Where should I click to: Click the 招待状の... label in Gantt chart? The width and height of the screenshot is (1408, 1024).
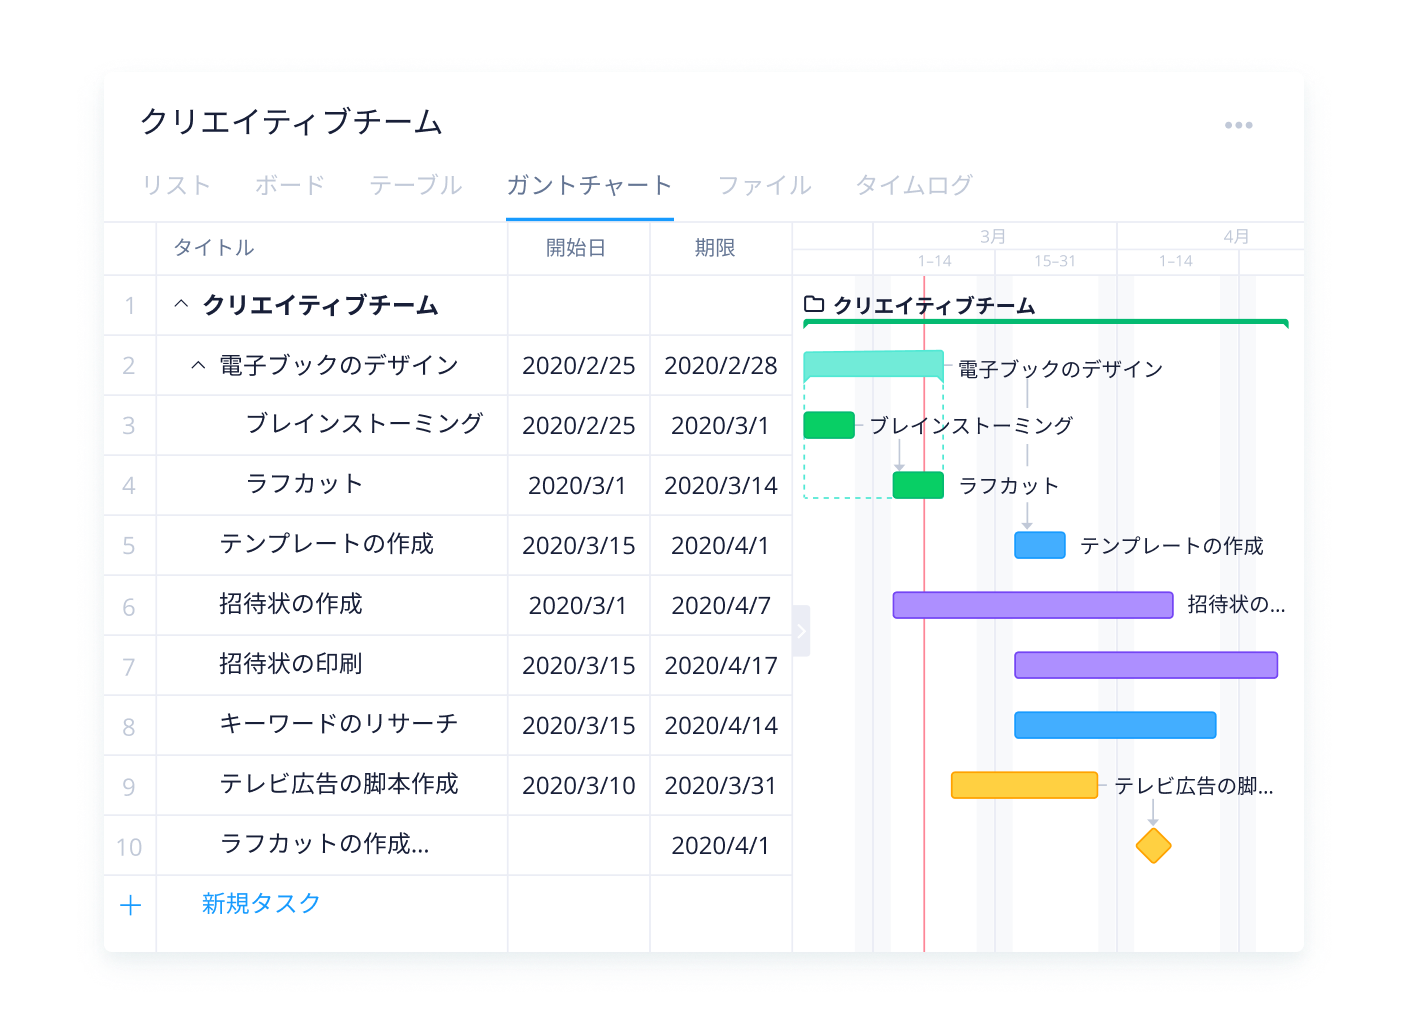pos(1236,603)
